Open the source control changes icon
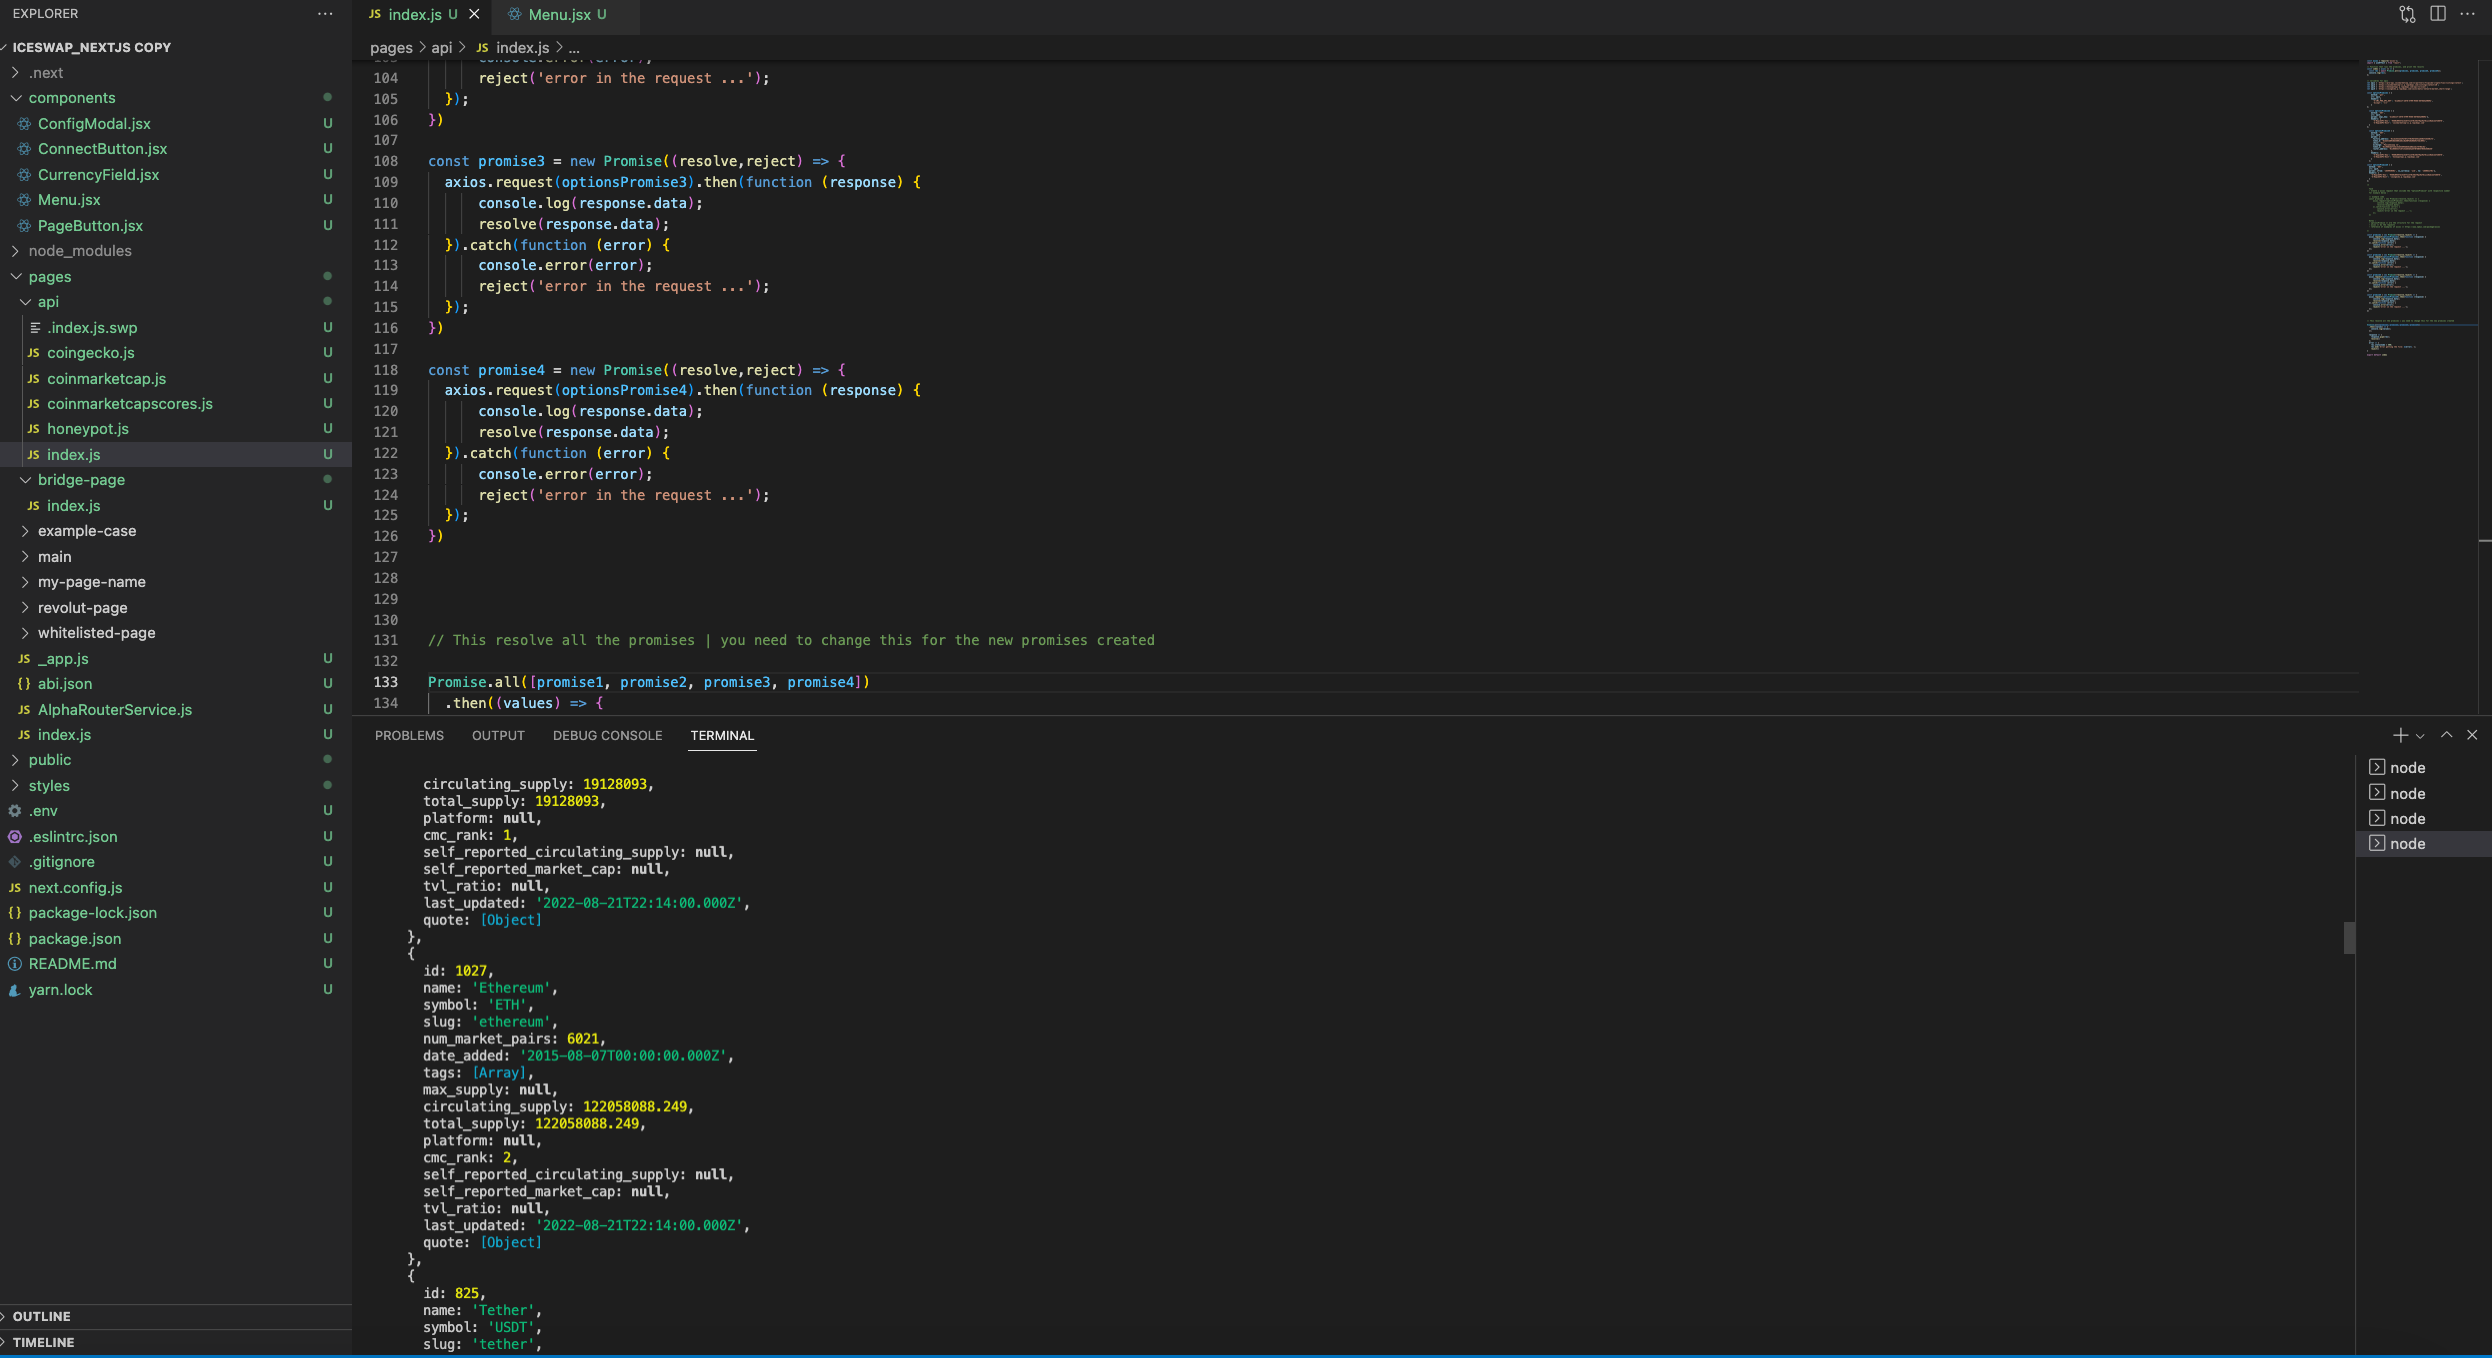Screen dimensions: 2492x1358 click(2407, 14)
